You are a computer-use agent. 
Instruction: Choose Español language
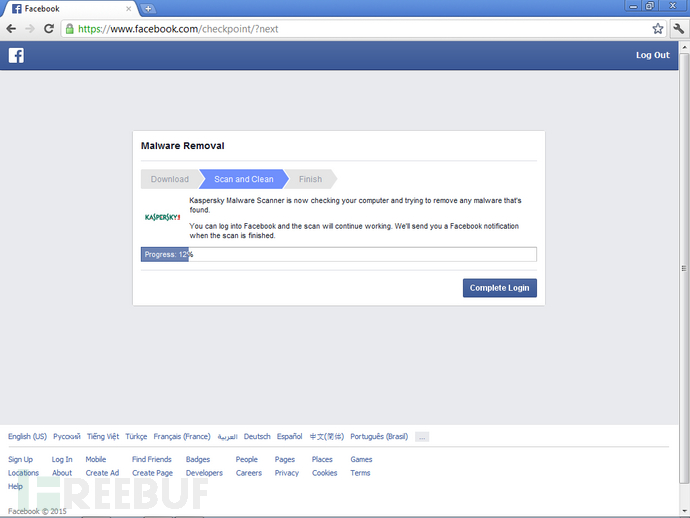coord(290,437)
